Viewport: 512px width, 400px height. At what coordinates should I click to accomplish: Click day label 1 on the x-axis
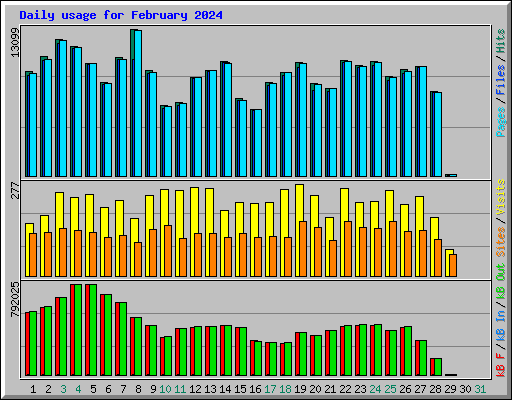[33, 389]
